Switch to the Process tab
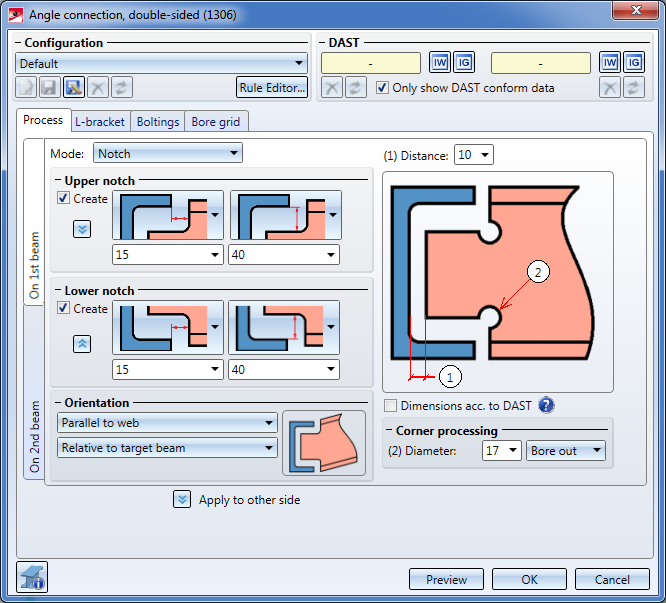 coord(43,120)
